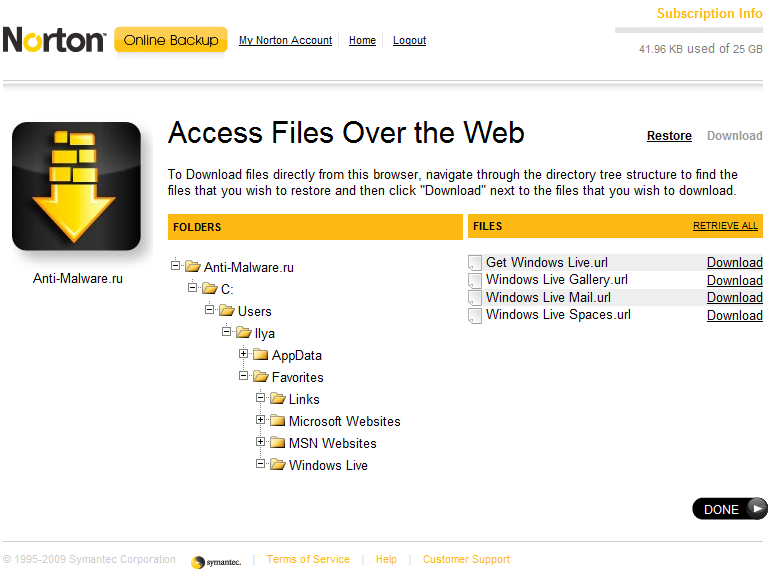Click the Favorites folder icon
Viewport: 774px width, 571px height.
click(x=261, y=377)
